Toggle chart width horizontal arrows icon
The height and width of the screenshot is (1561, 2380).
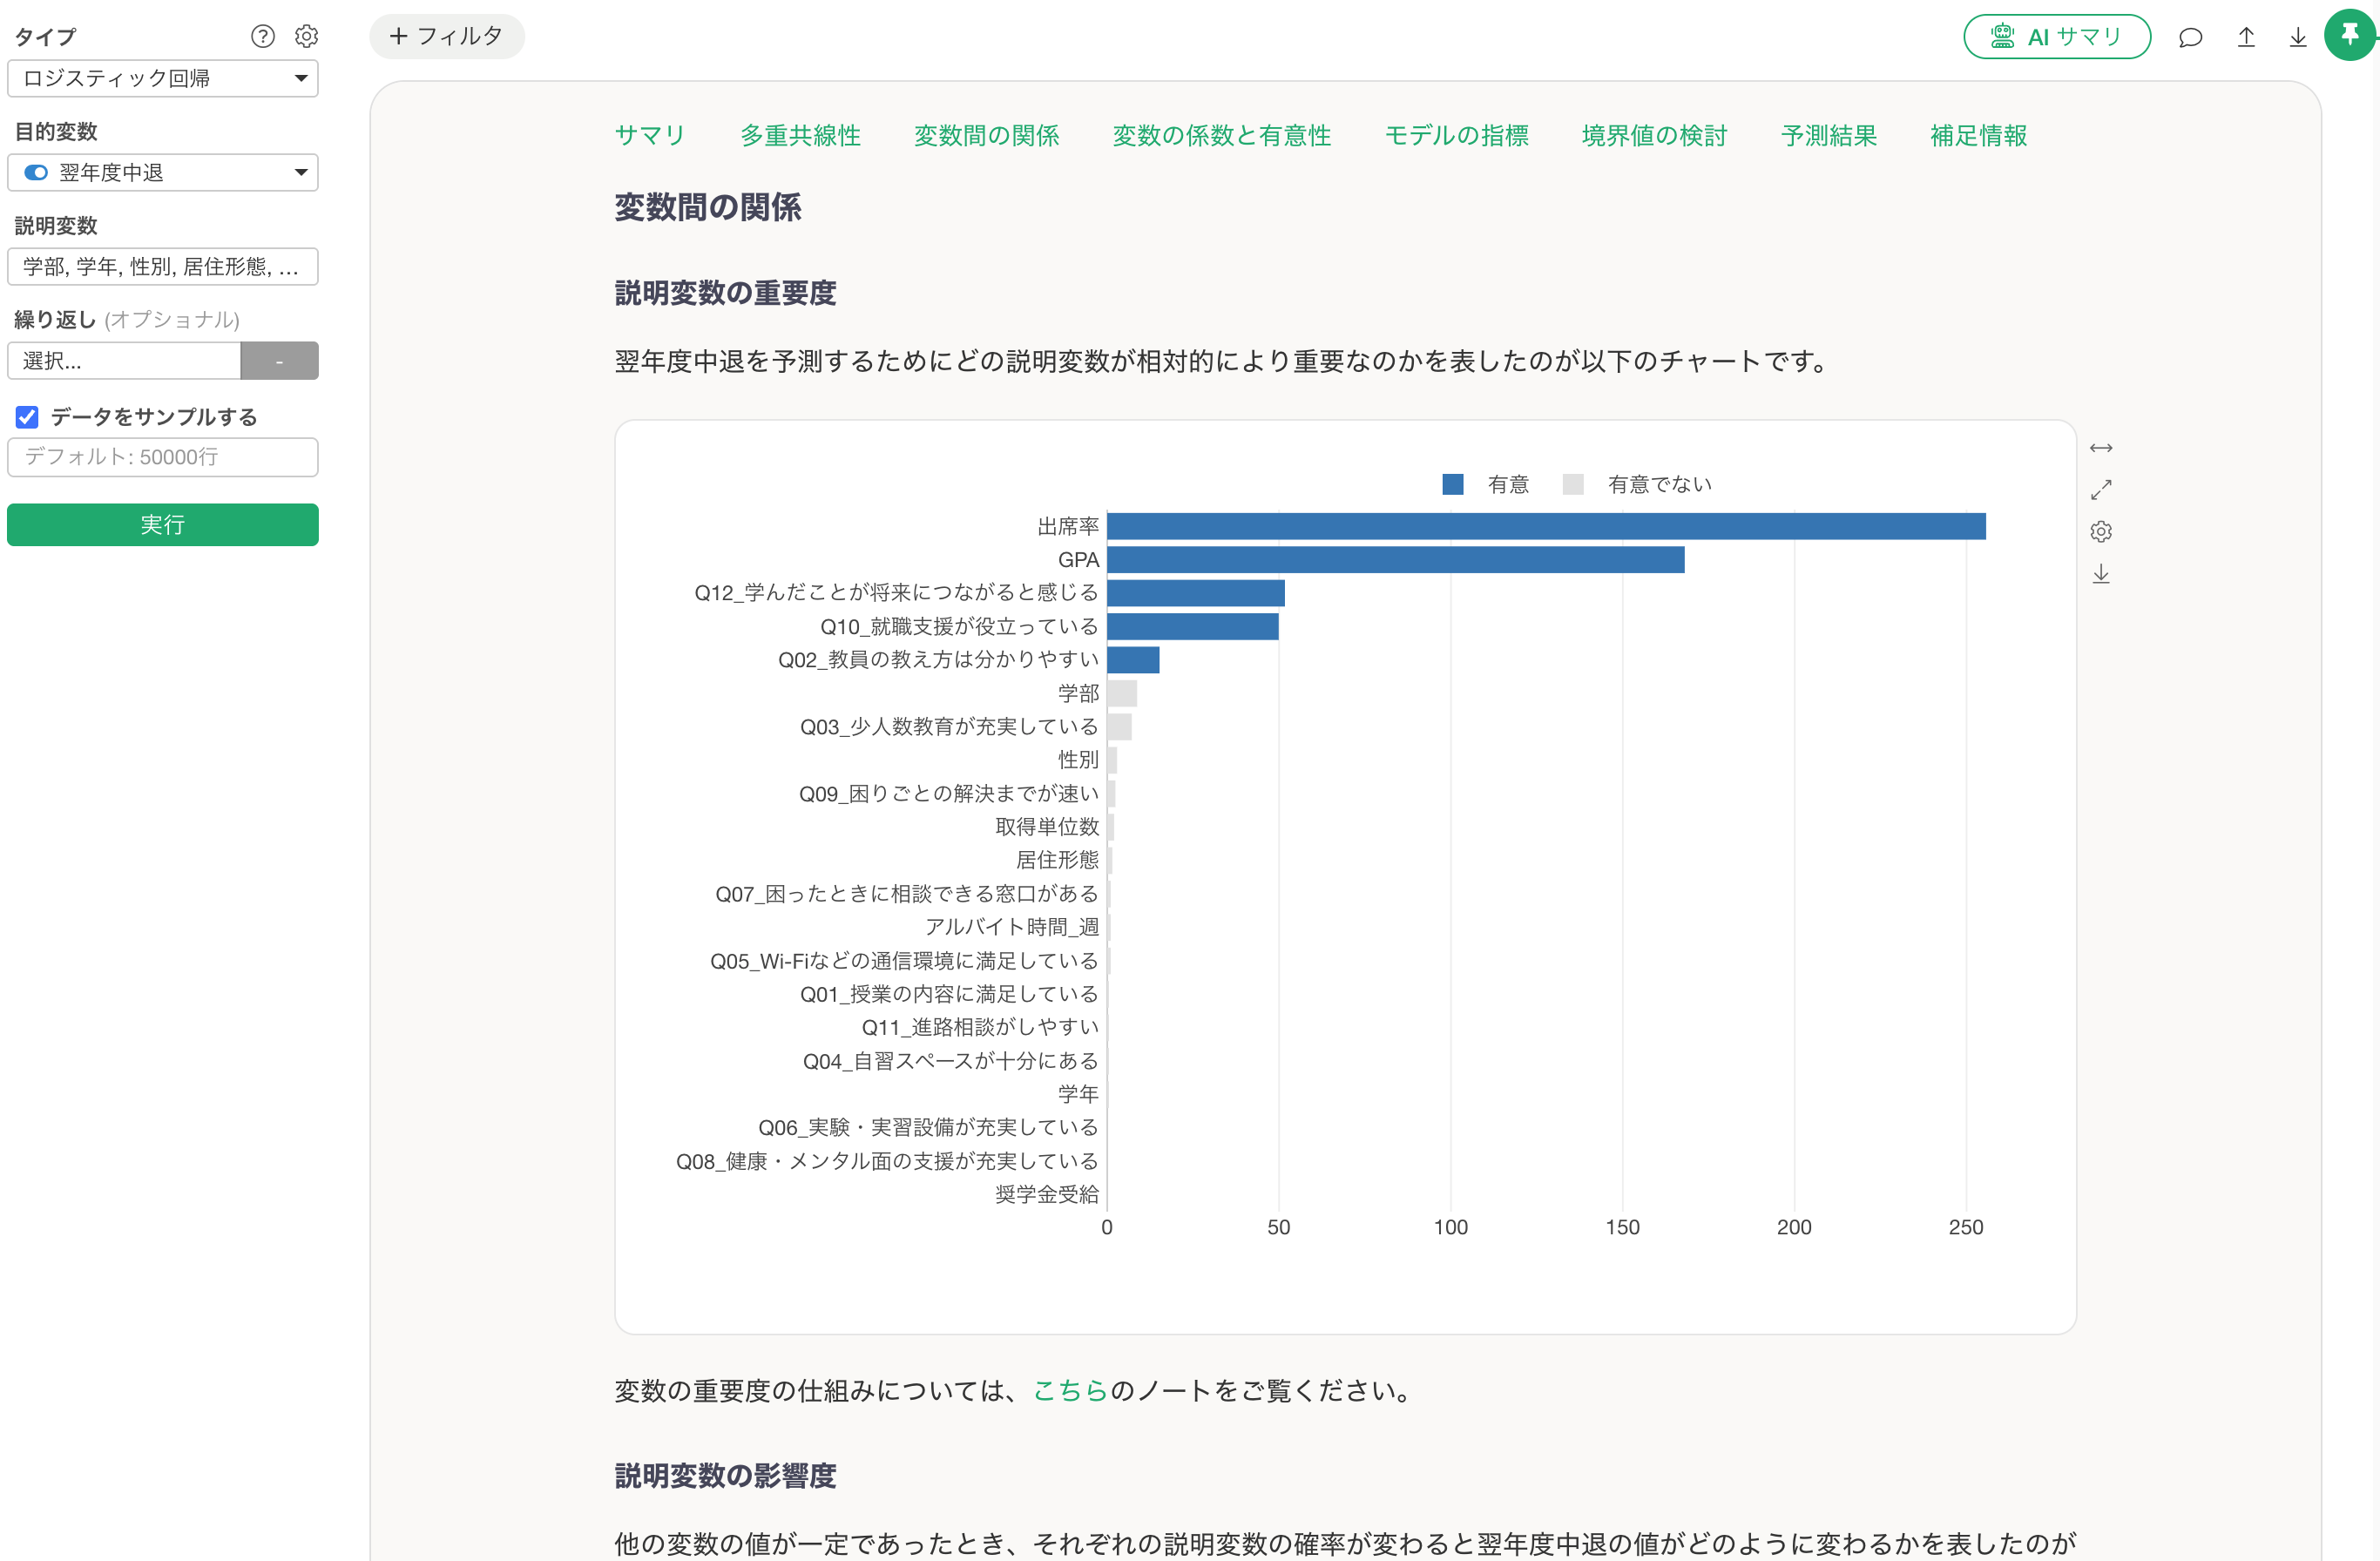pos(2101,448)
